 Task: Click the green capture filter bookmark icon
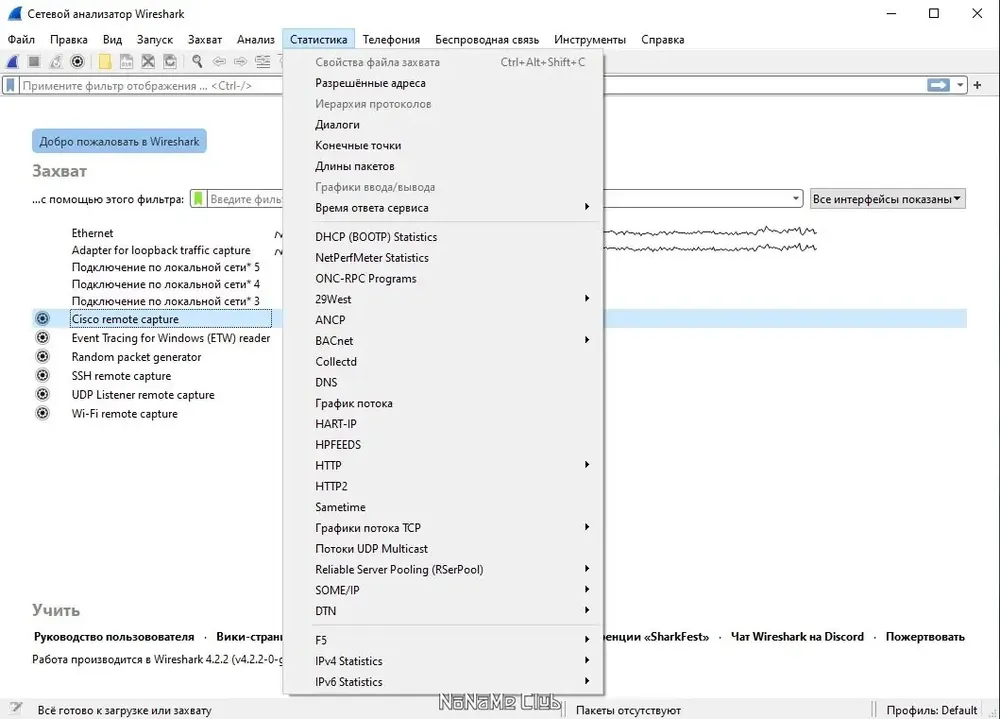198,199
